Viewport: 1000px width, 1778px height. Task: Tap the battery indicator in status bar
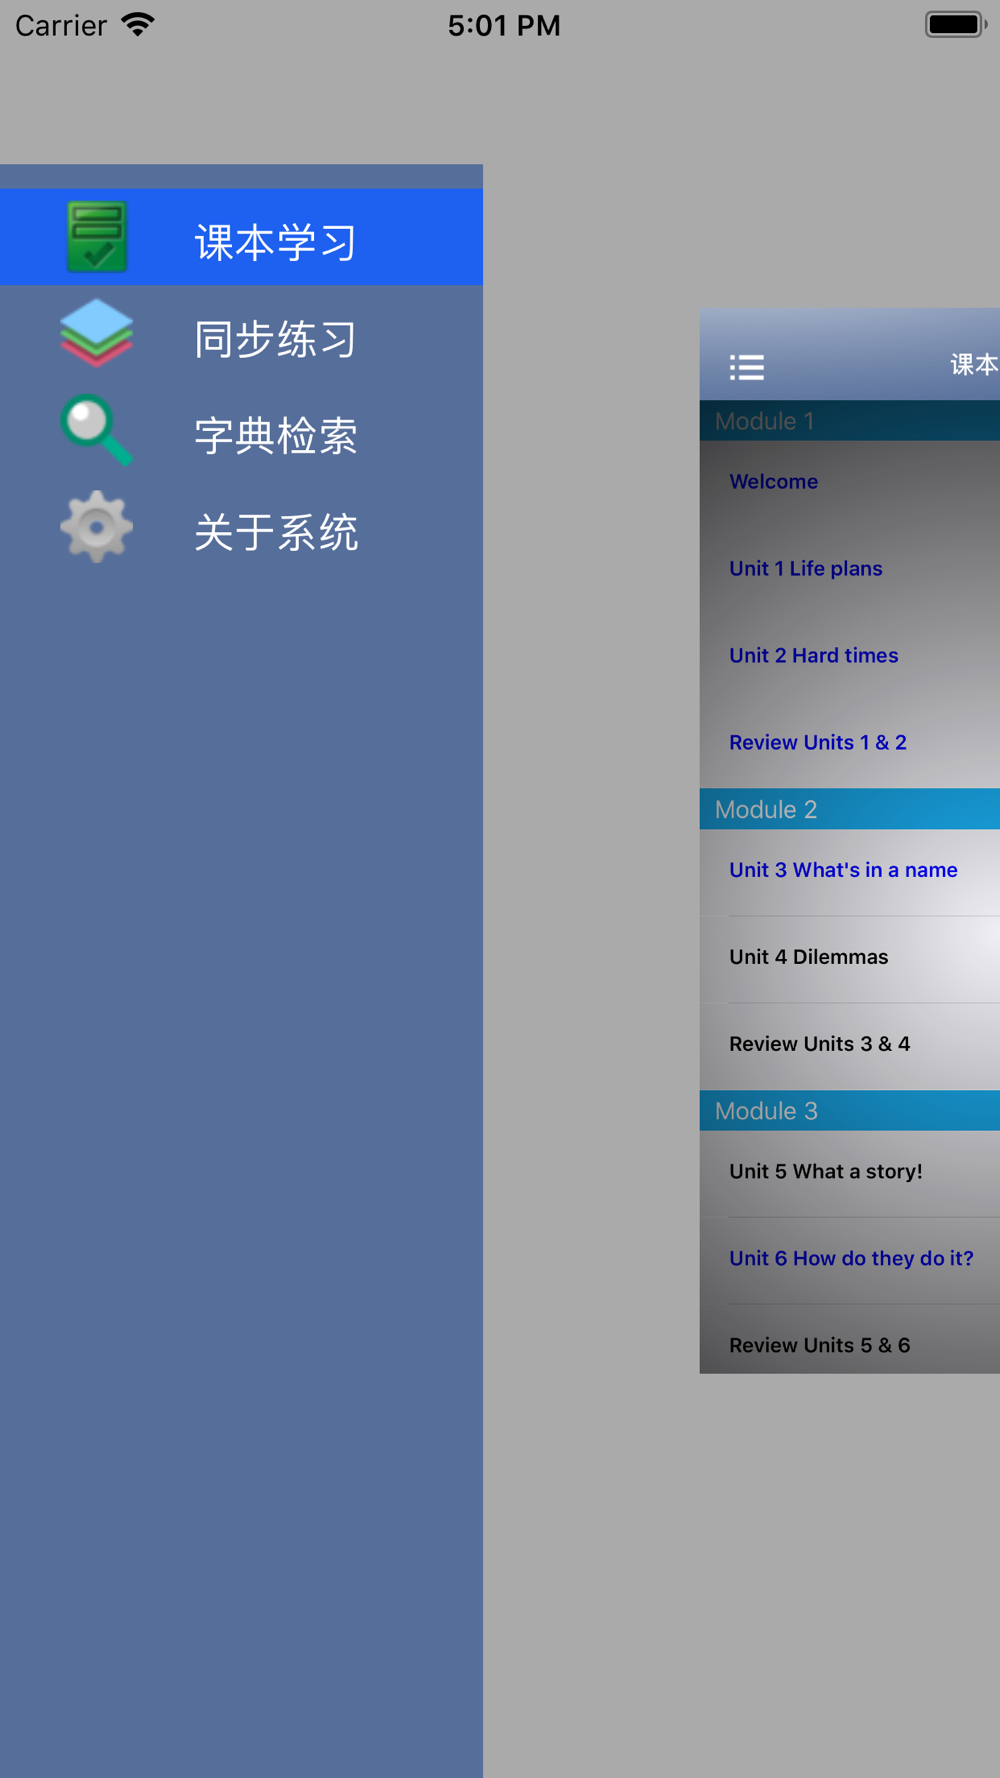coord(955,24)
